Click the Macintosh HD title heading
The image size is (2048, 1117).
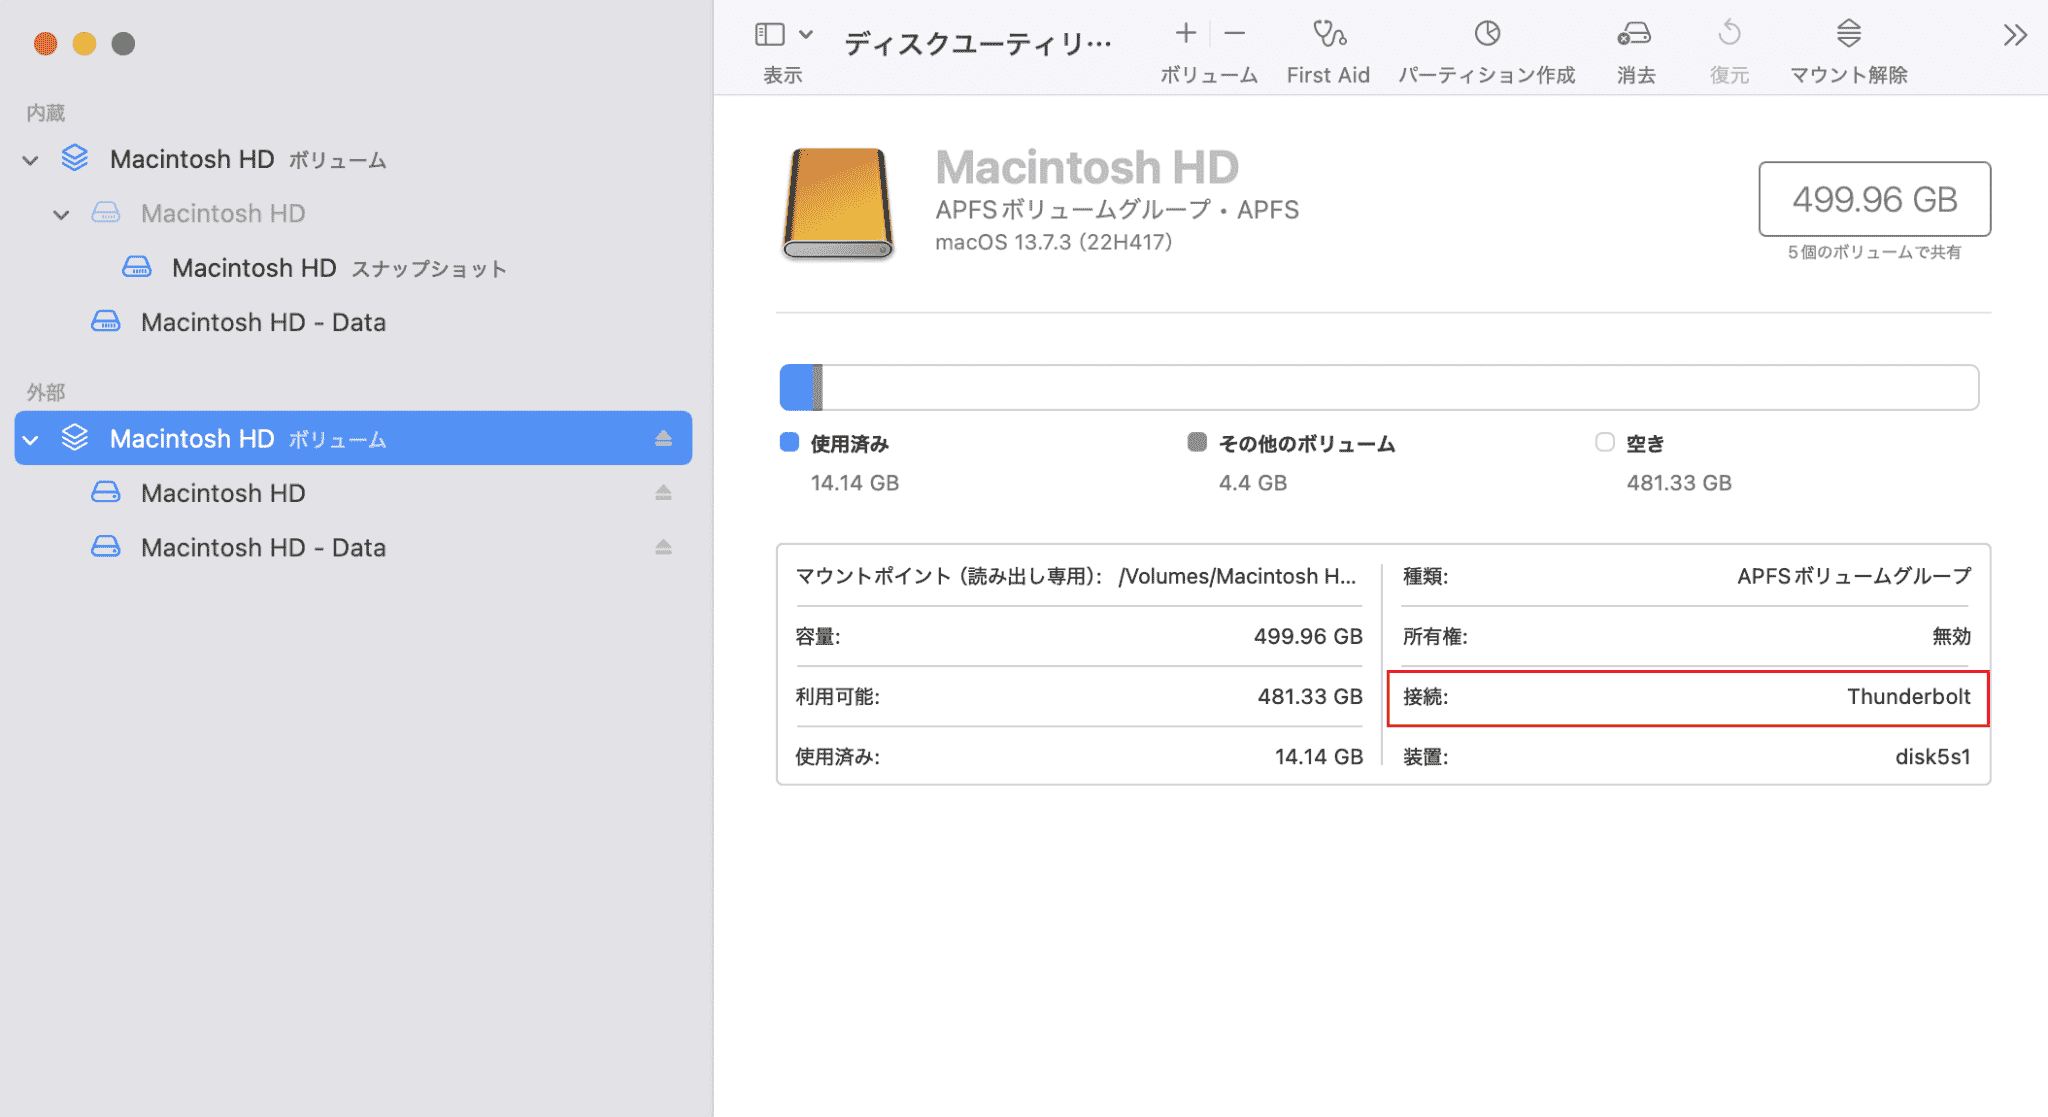coord(1087,167)
